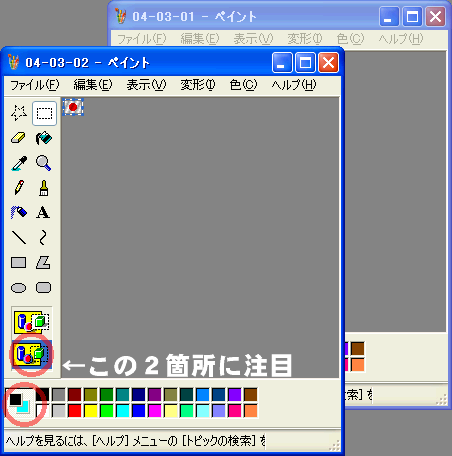
Task: Pick the bright red swatch
Action: (75, 411)
